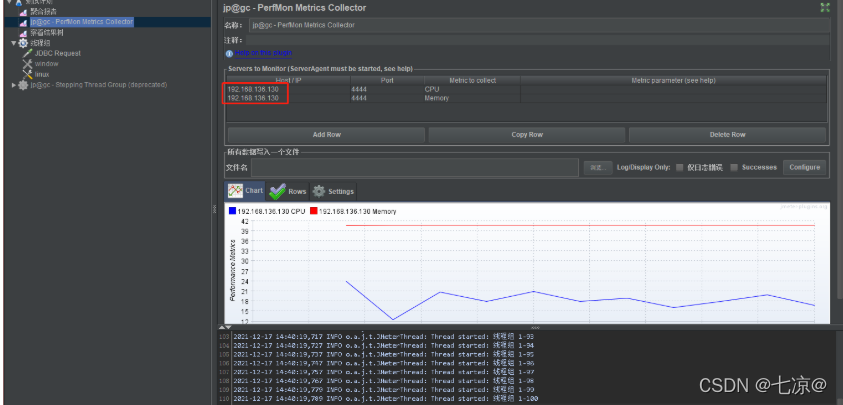Click the green expand-panel icon at top right
This screenshot has height=405, width=843.
[825, 8]
